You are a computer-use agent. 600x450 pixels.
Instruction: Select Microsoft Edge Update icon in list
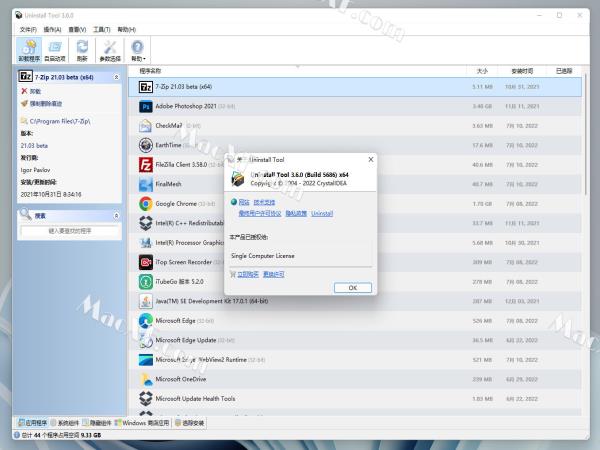click(x=146, y=341)
